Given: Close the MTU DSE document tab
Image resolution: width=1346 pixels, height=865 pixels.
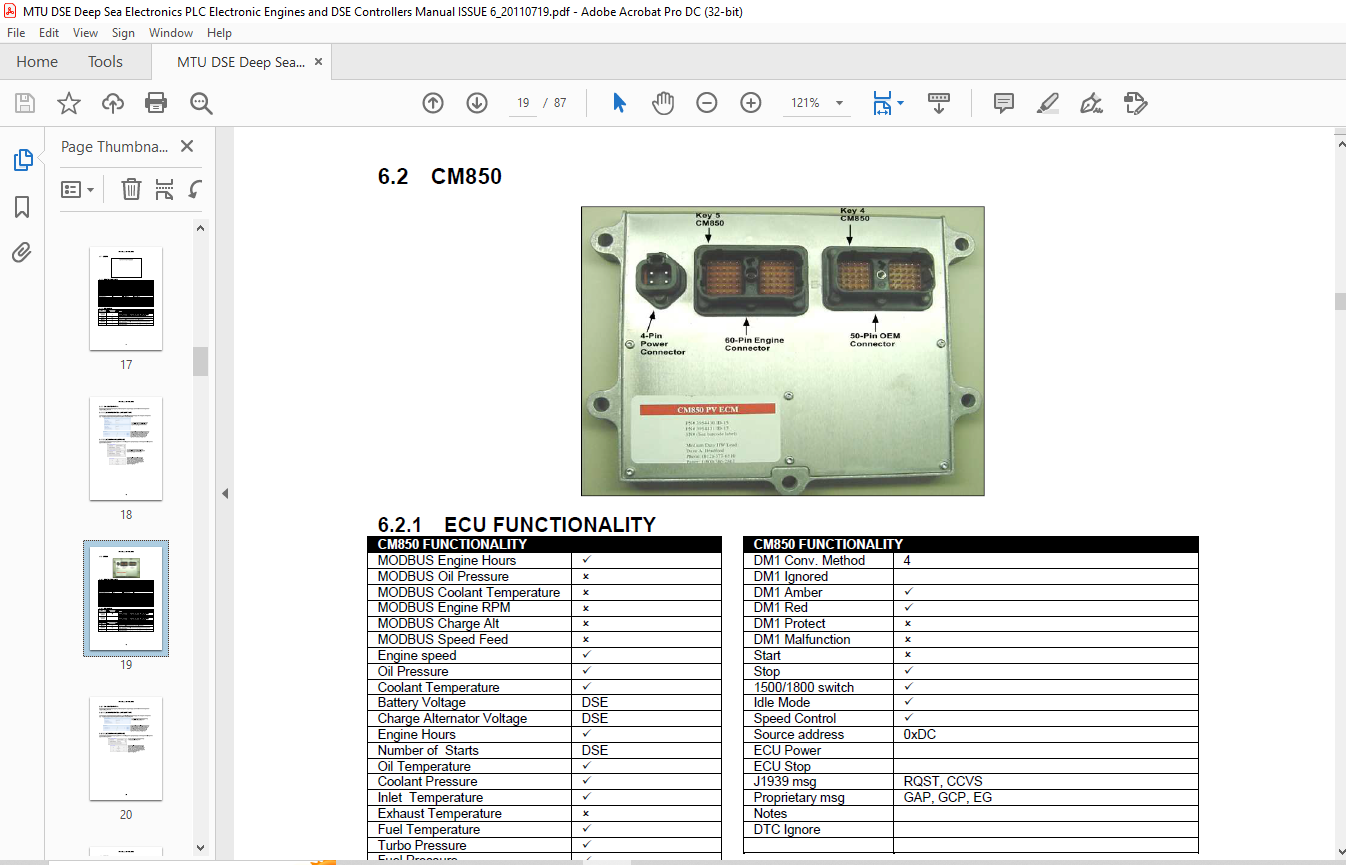Looking at the screenshot, I should [x=318, y=62].
